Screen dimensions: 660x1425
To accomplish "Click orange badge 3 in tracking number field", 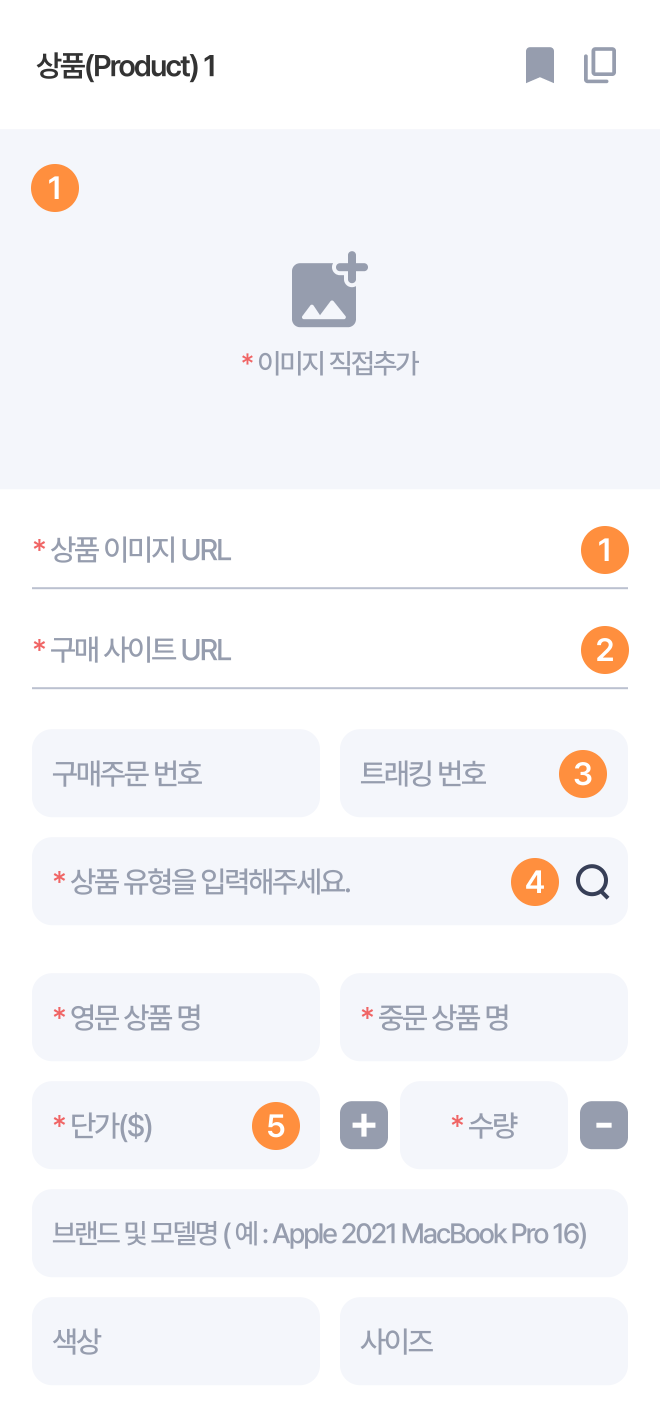I will (x=583, y=774).
